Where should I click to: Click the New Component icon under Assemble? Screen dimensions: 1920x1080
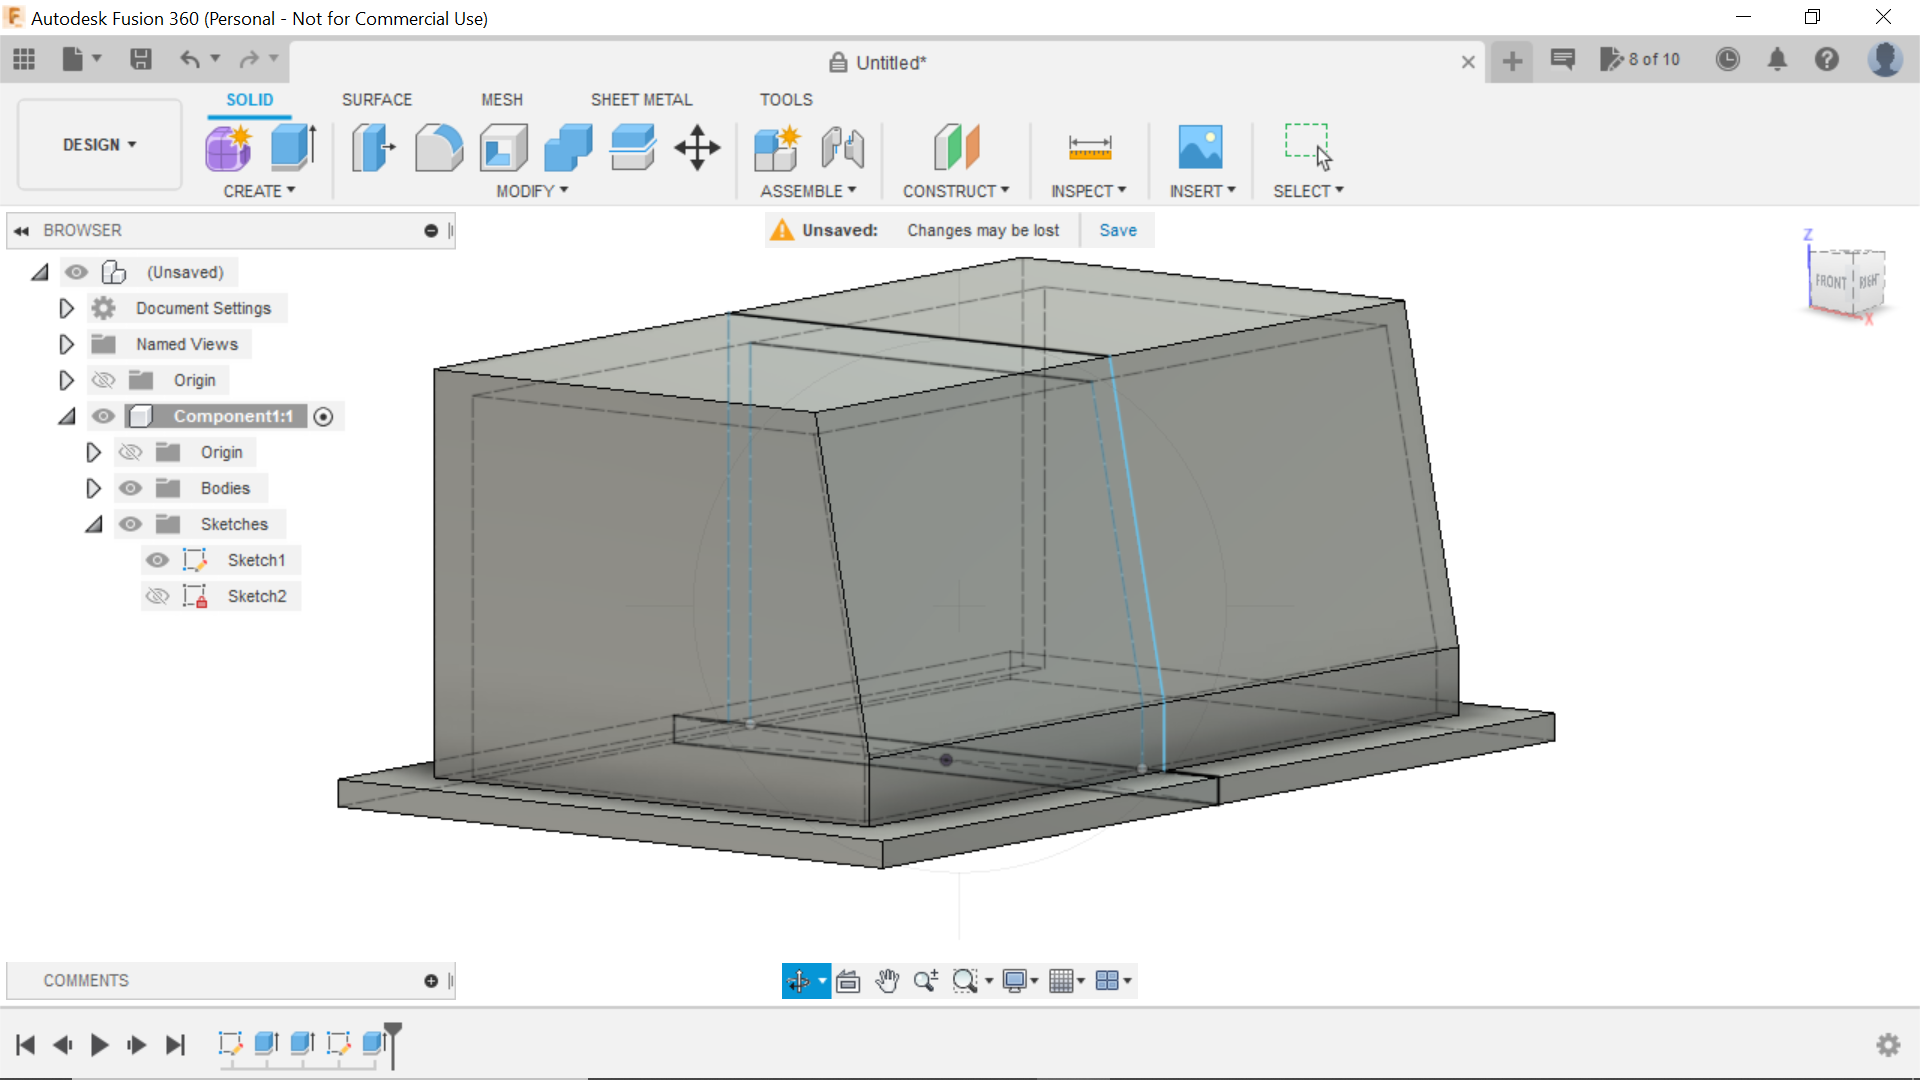[x=777, y=147]
